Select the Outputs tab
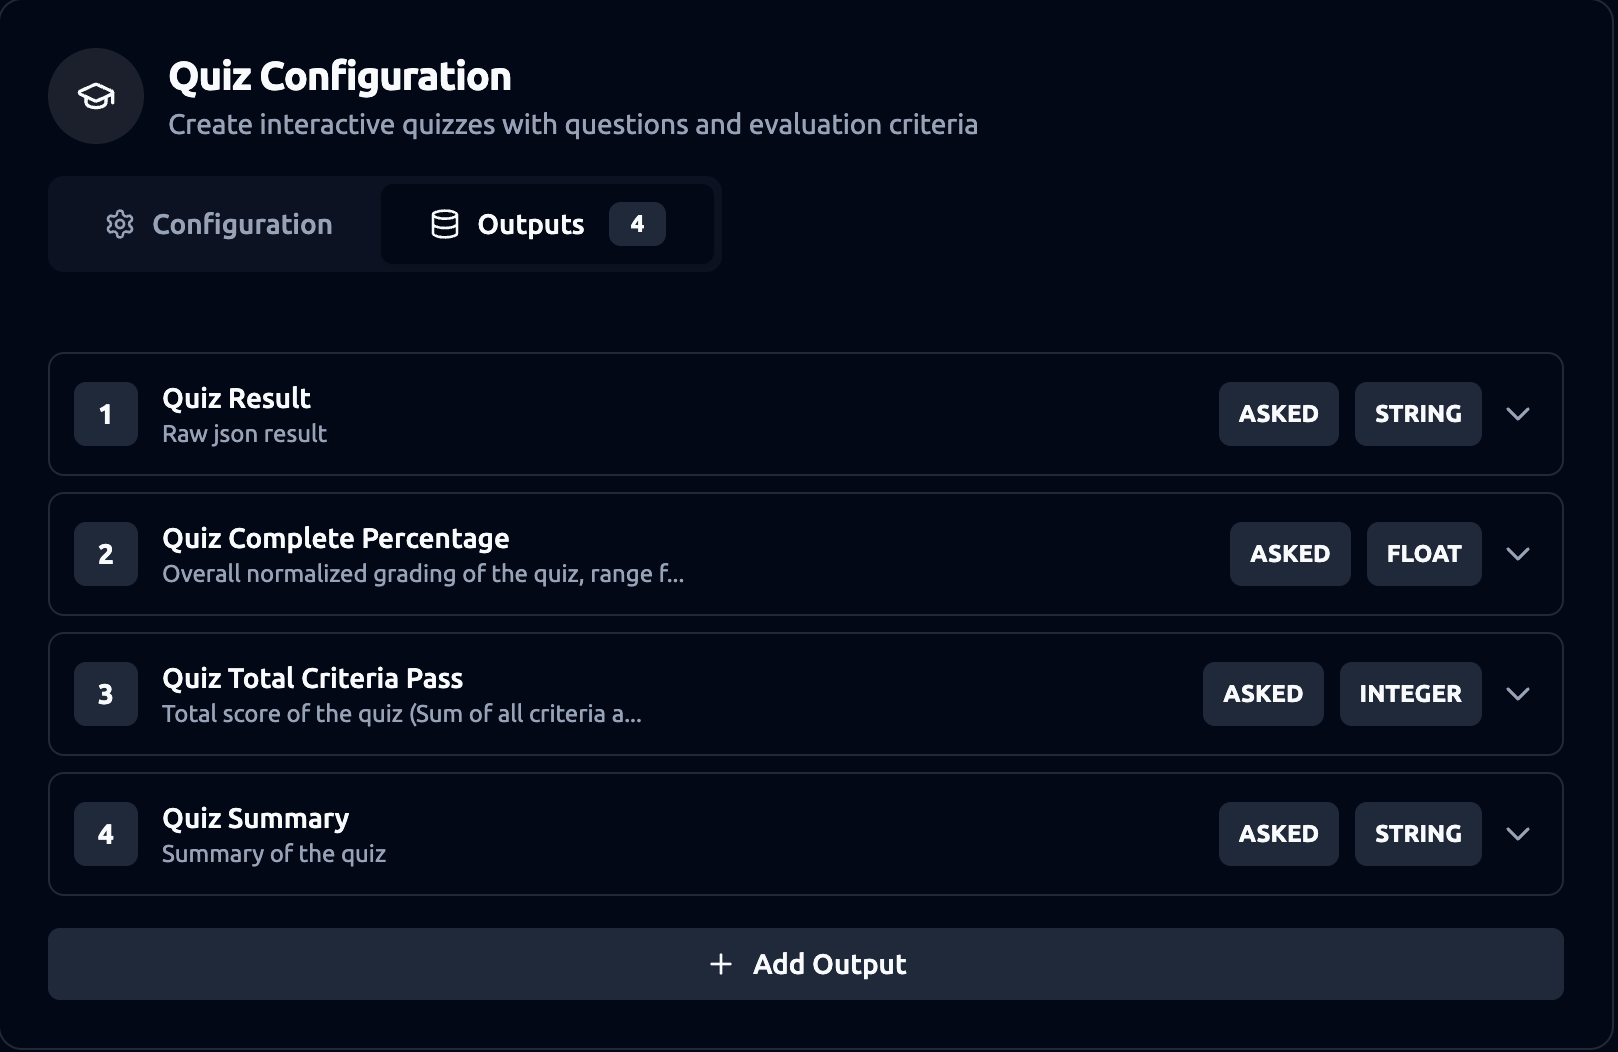 [x=530, y=224]
